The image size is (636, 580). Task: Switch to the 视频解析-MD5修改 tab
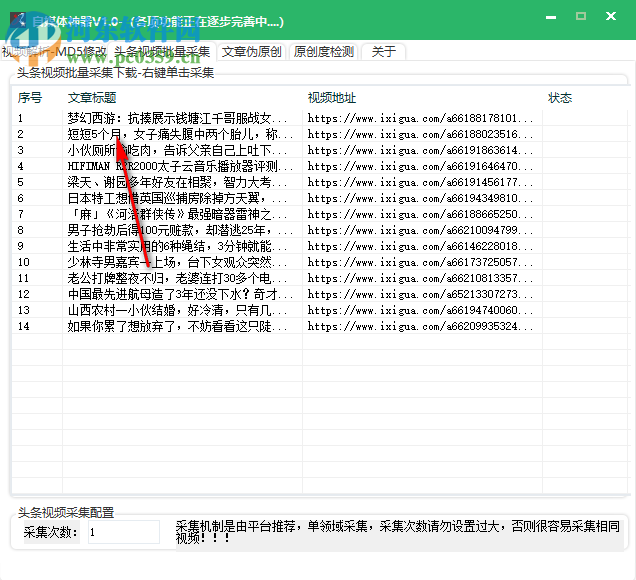[54, 52]
